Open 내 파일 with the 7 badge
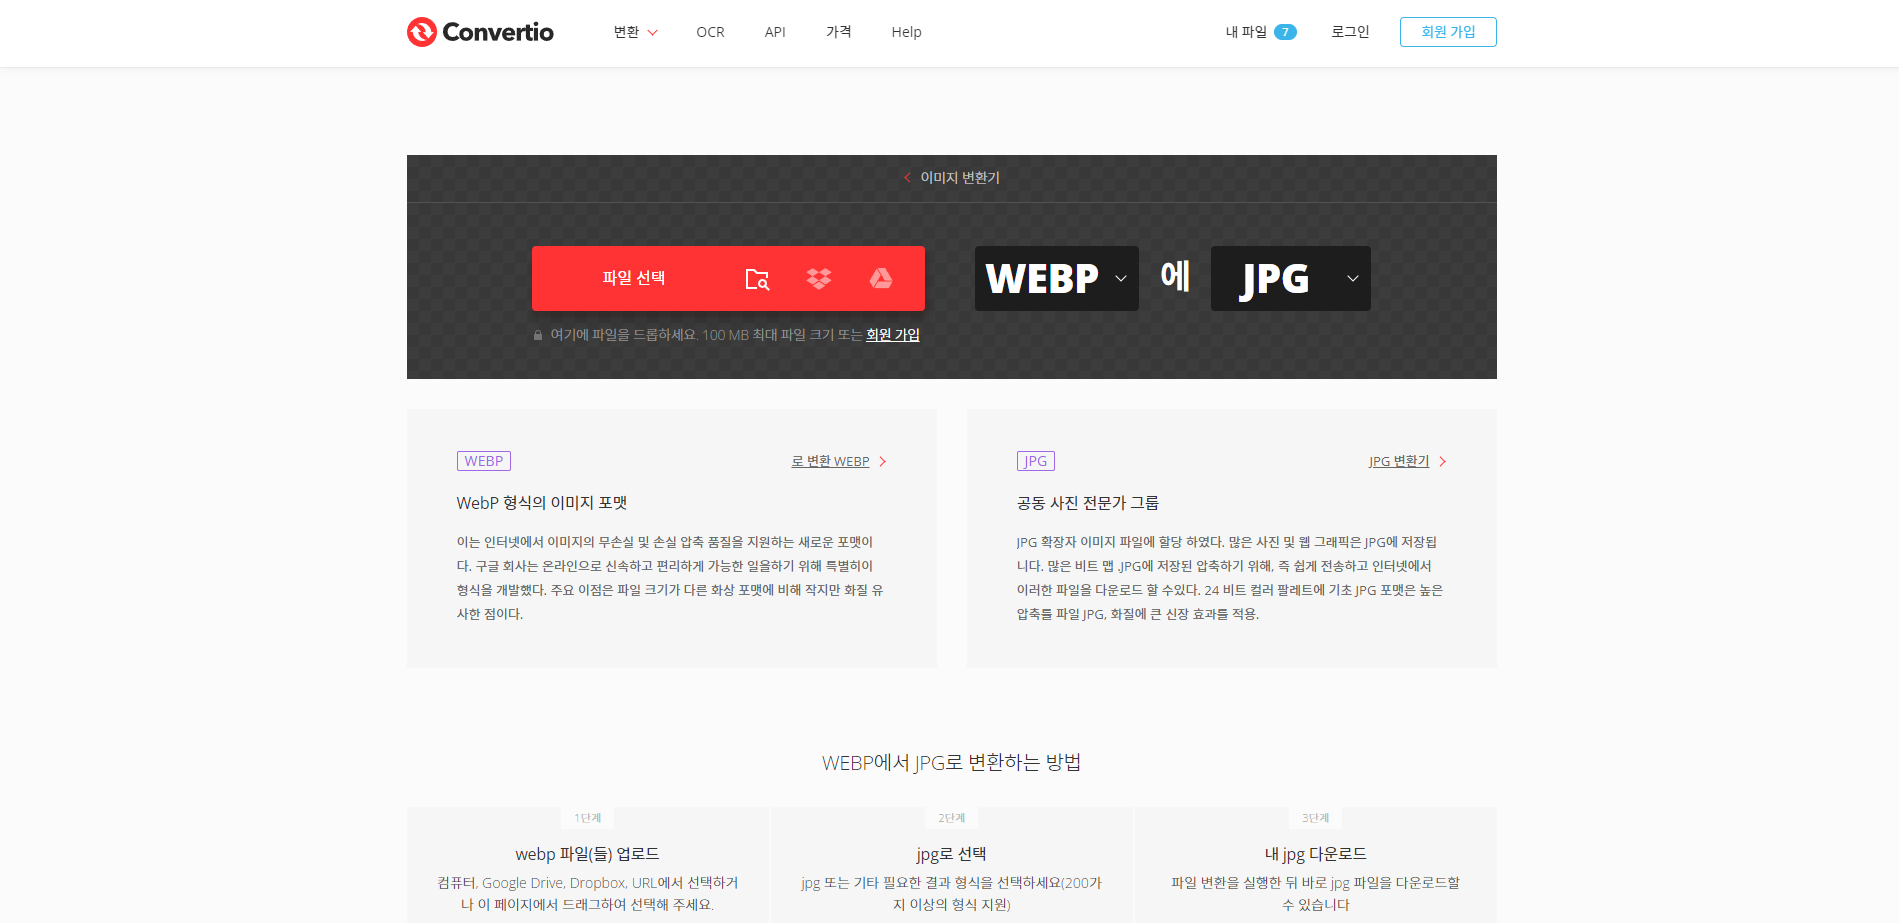Screen dimensions: 1899x923 1258,31
